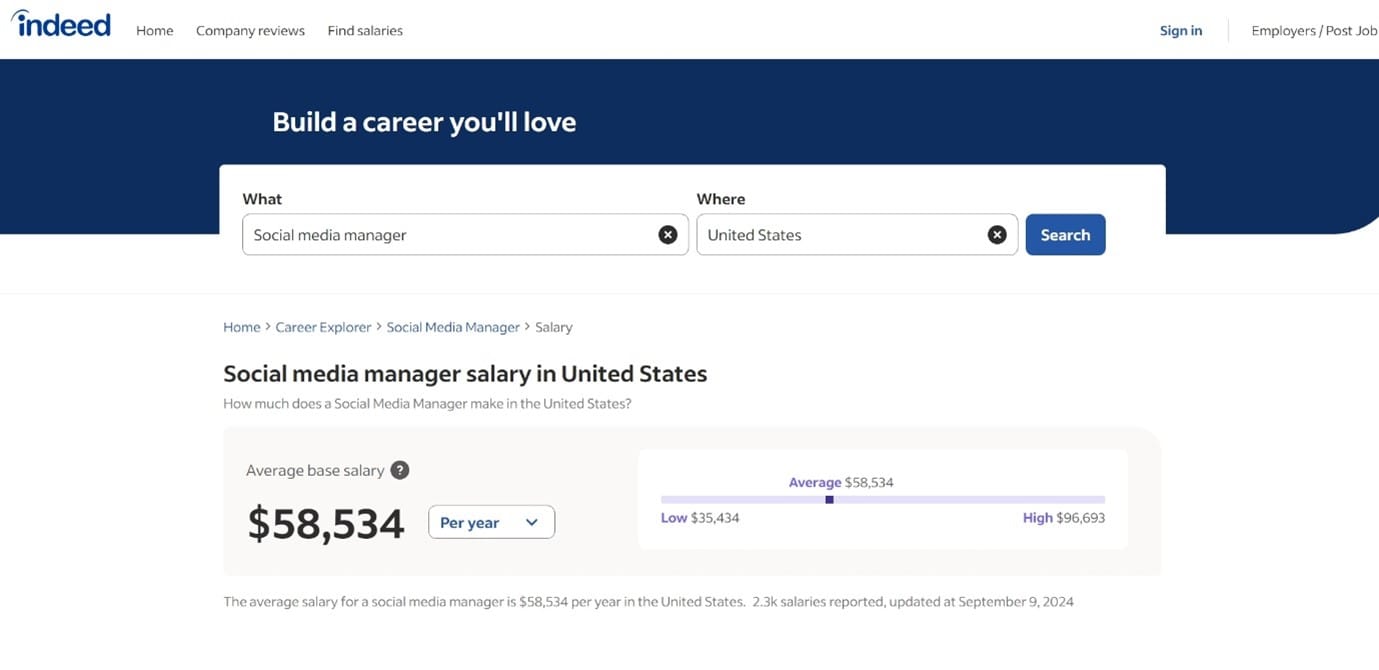Expand the Per year pay period dropdown
Screen dimensions: 1379x670
(491, 522)
